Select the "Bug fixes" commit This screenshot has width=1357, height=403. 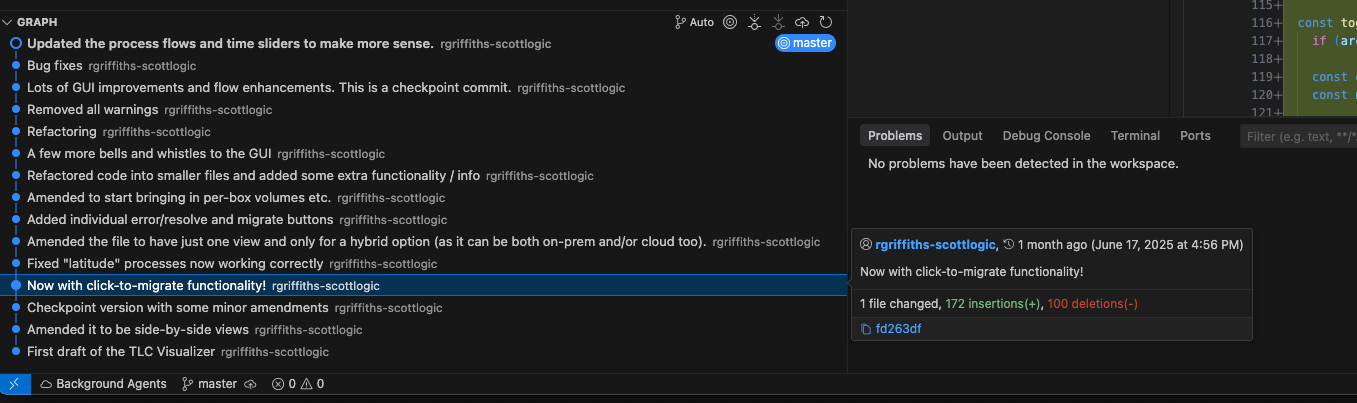coord(424,66)
